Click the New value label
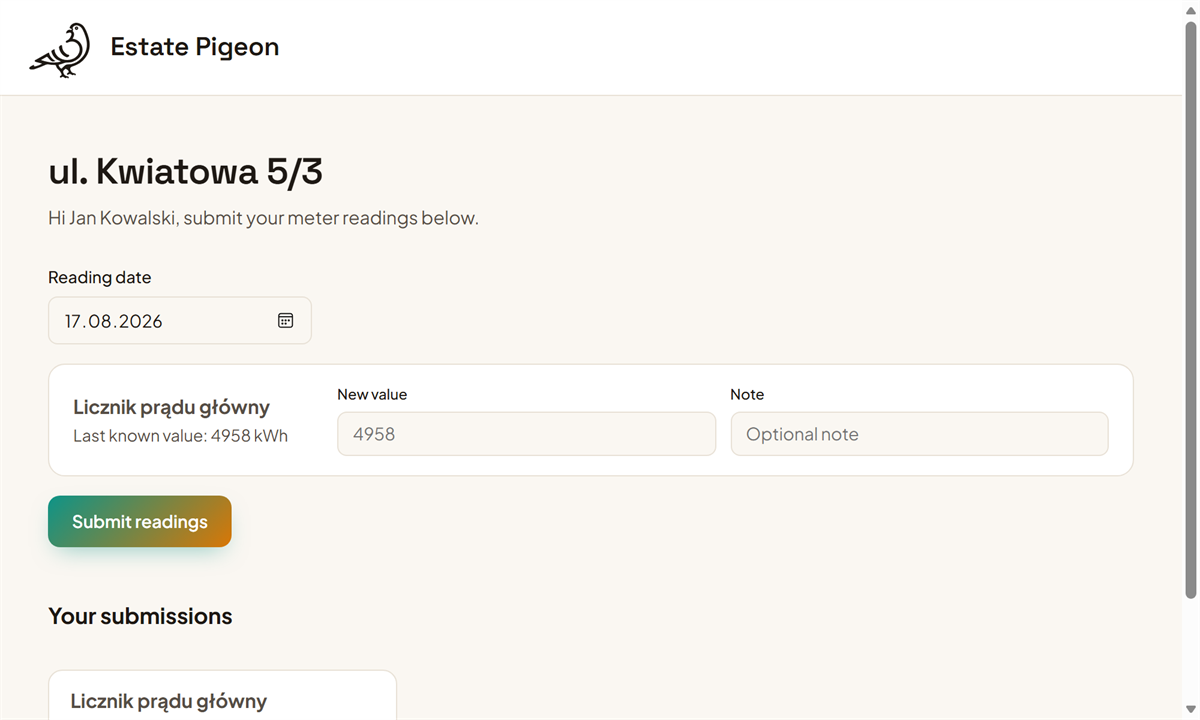Image resolution: width=1200 pixels, height=720 pixels. coord(372,394)
